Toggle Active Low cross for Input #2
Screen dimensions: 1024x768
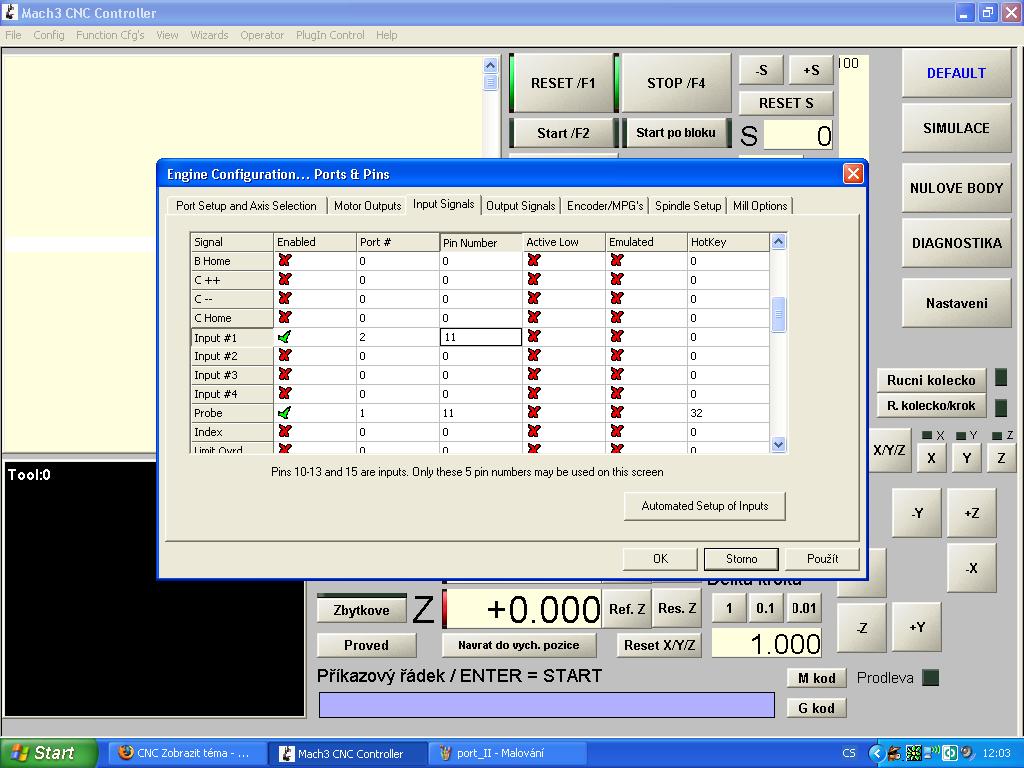(x=534, y=356)
